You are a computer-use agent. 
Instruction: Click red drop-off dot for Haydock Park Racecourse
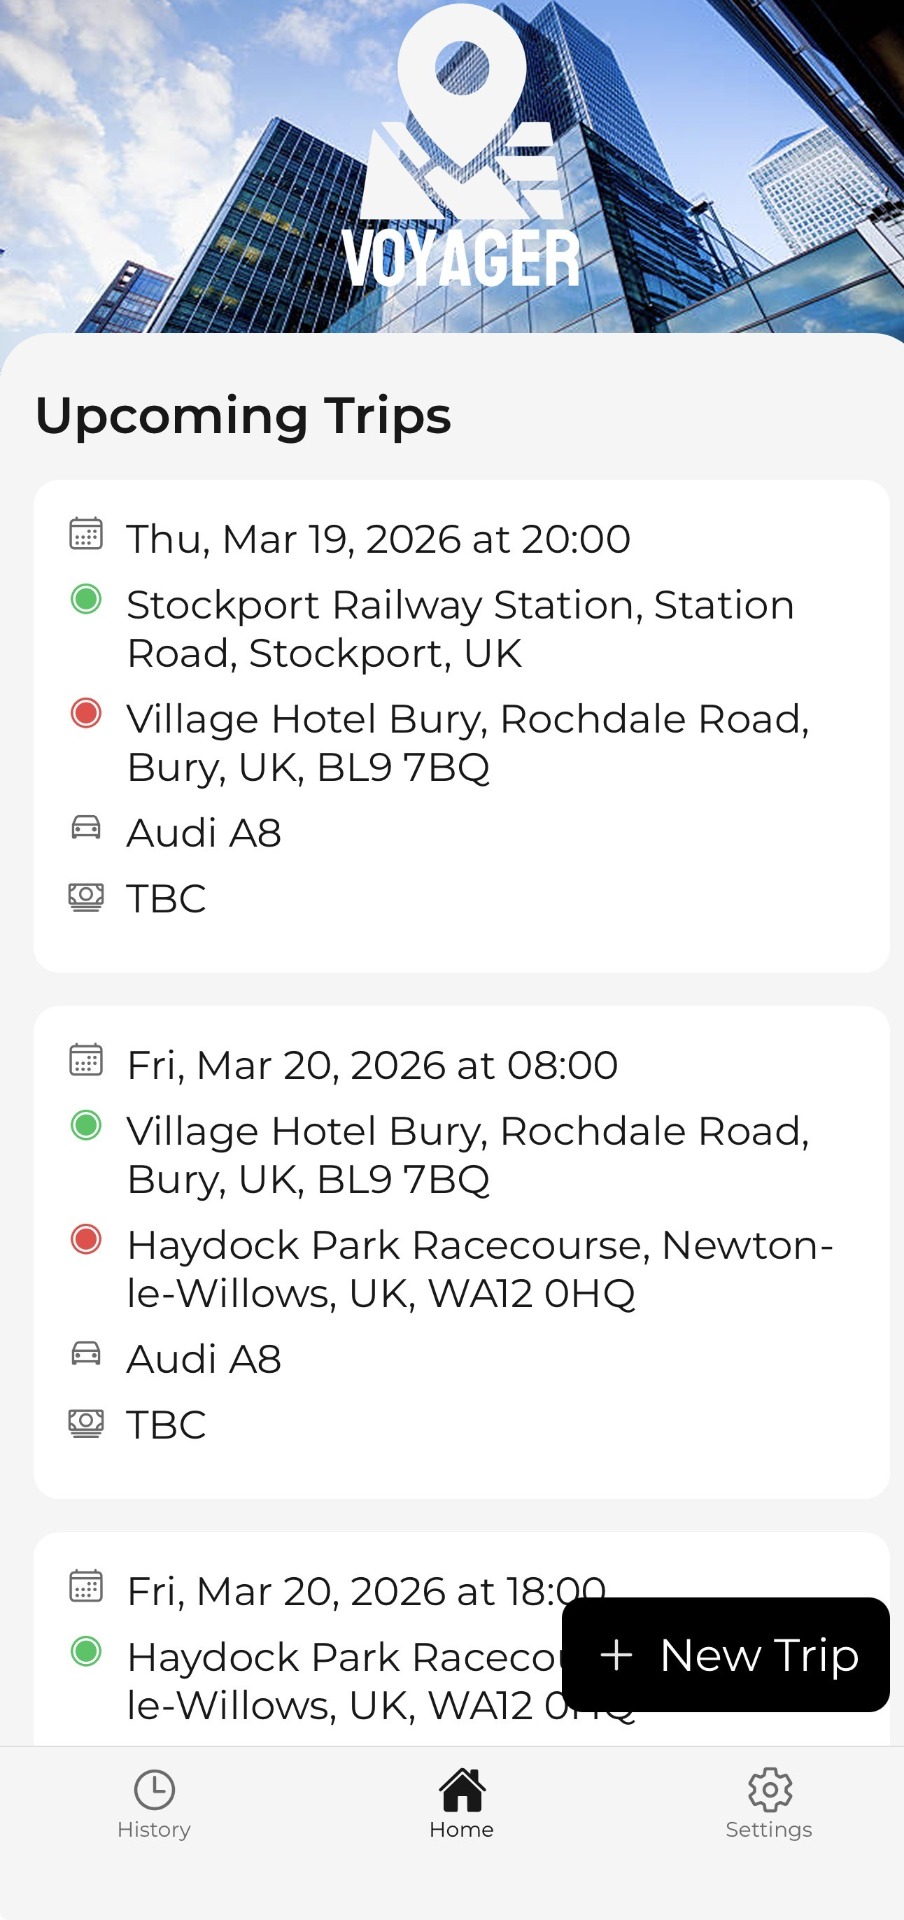86,1239
